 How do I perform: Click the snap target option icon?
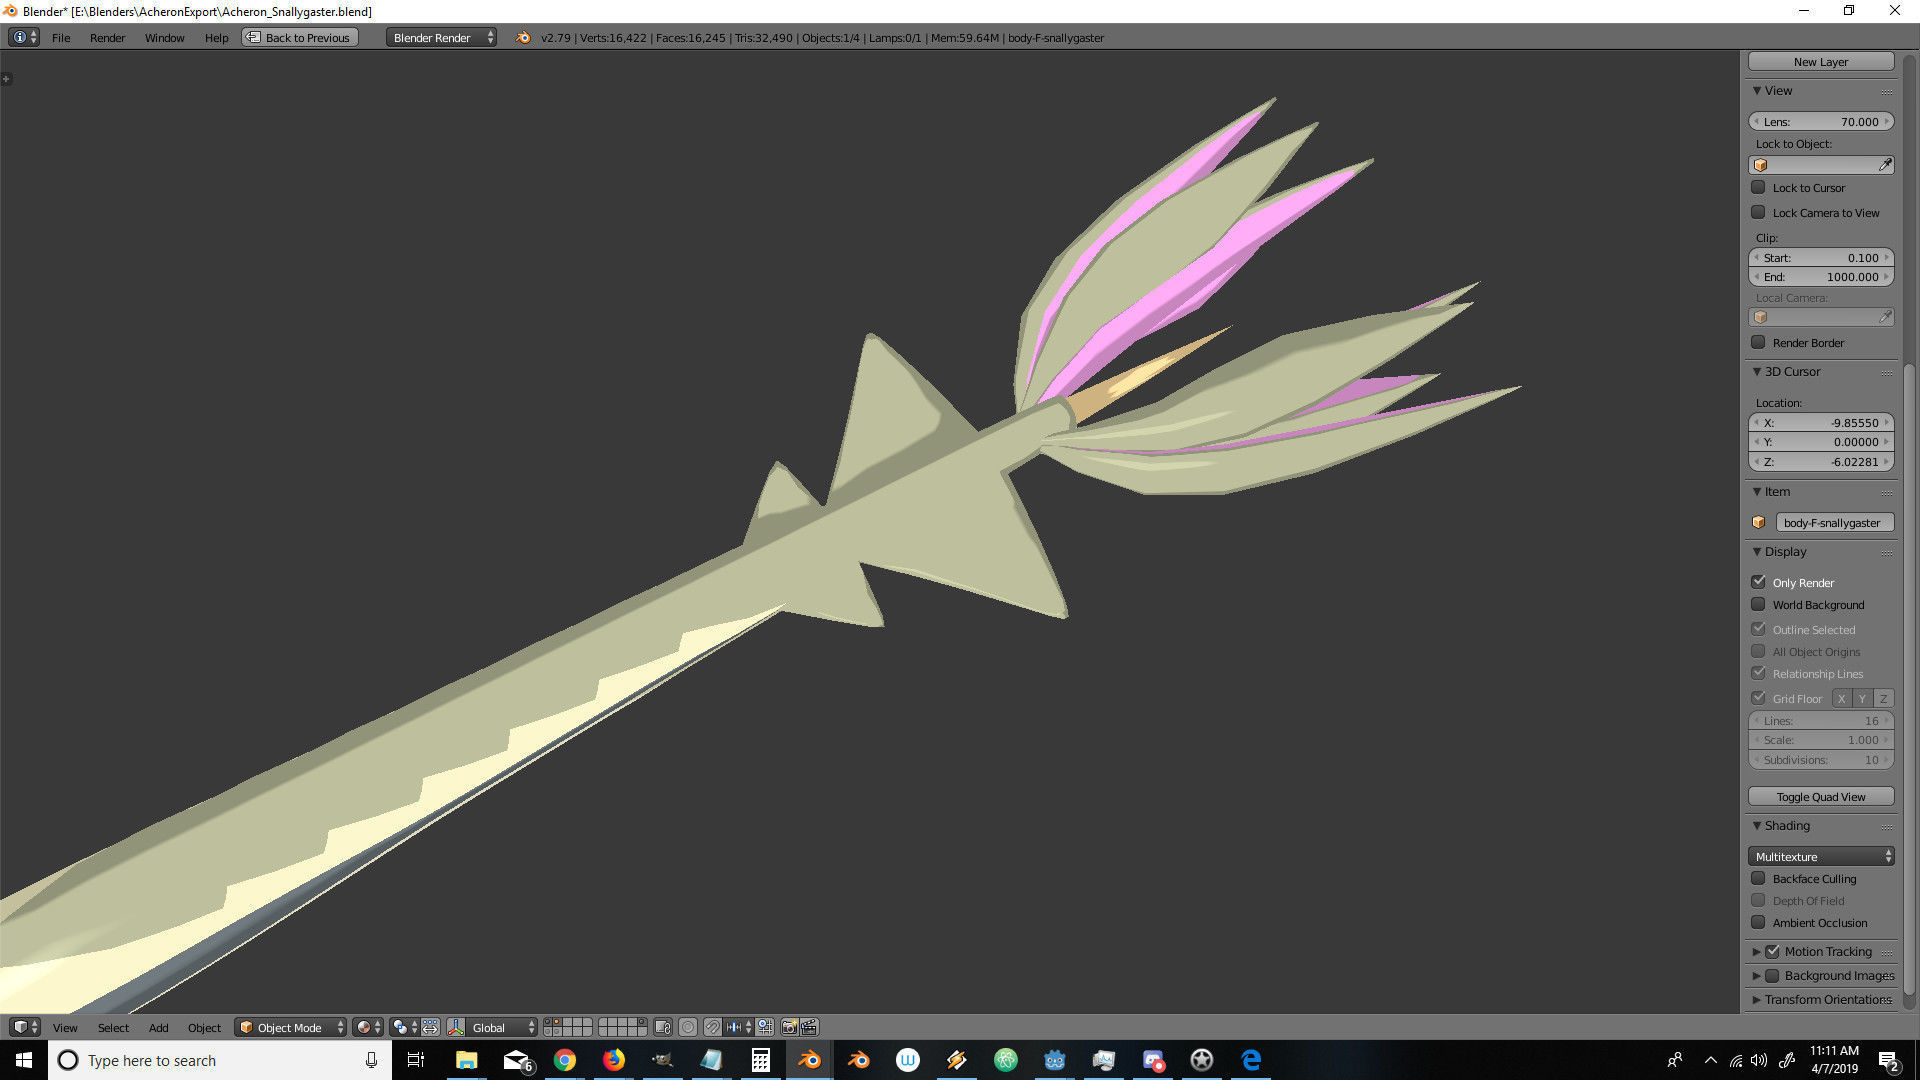(765, 1027)
